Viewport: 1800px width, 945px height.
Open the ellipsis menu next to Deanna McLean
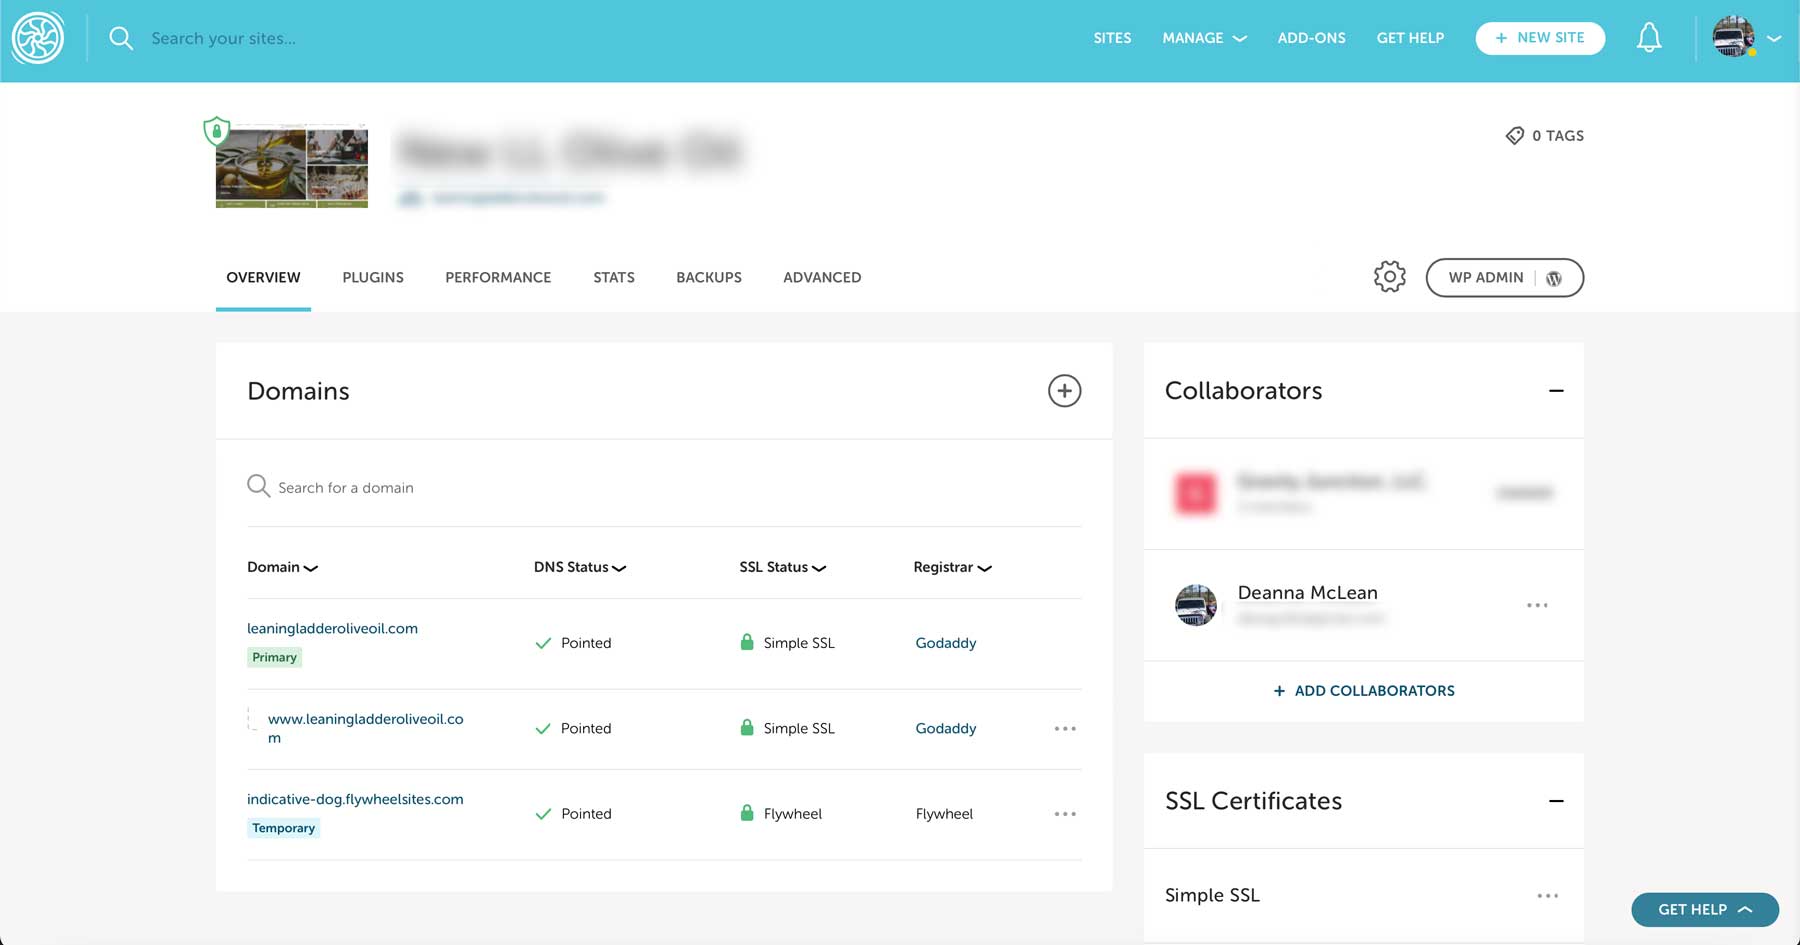point(1539,605)
